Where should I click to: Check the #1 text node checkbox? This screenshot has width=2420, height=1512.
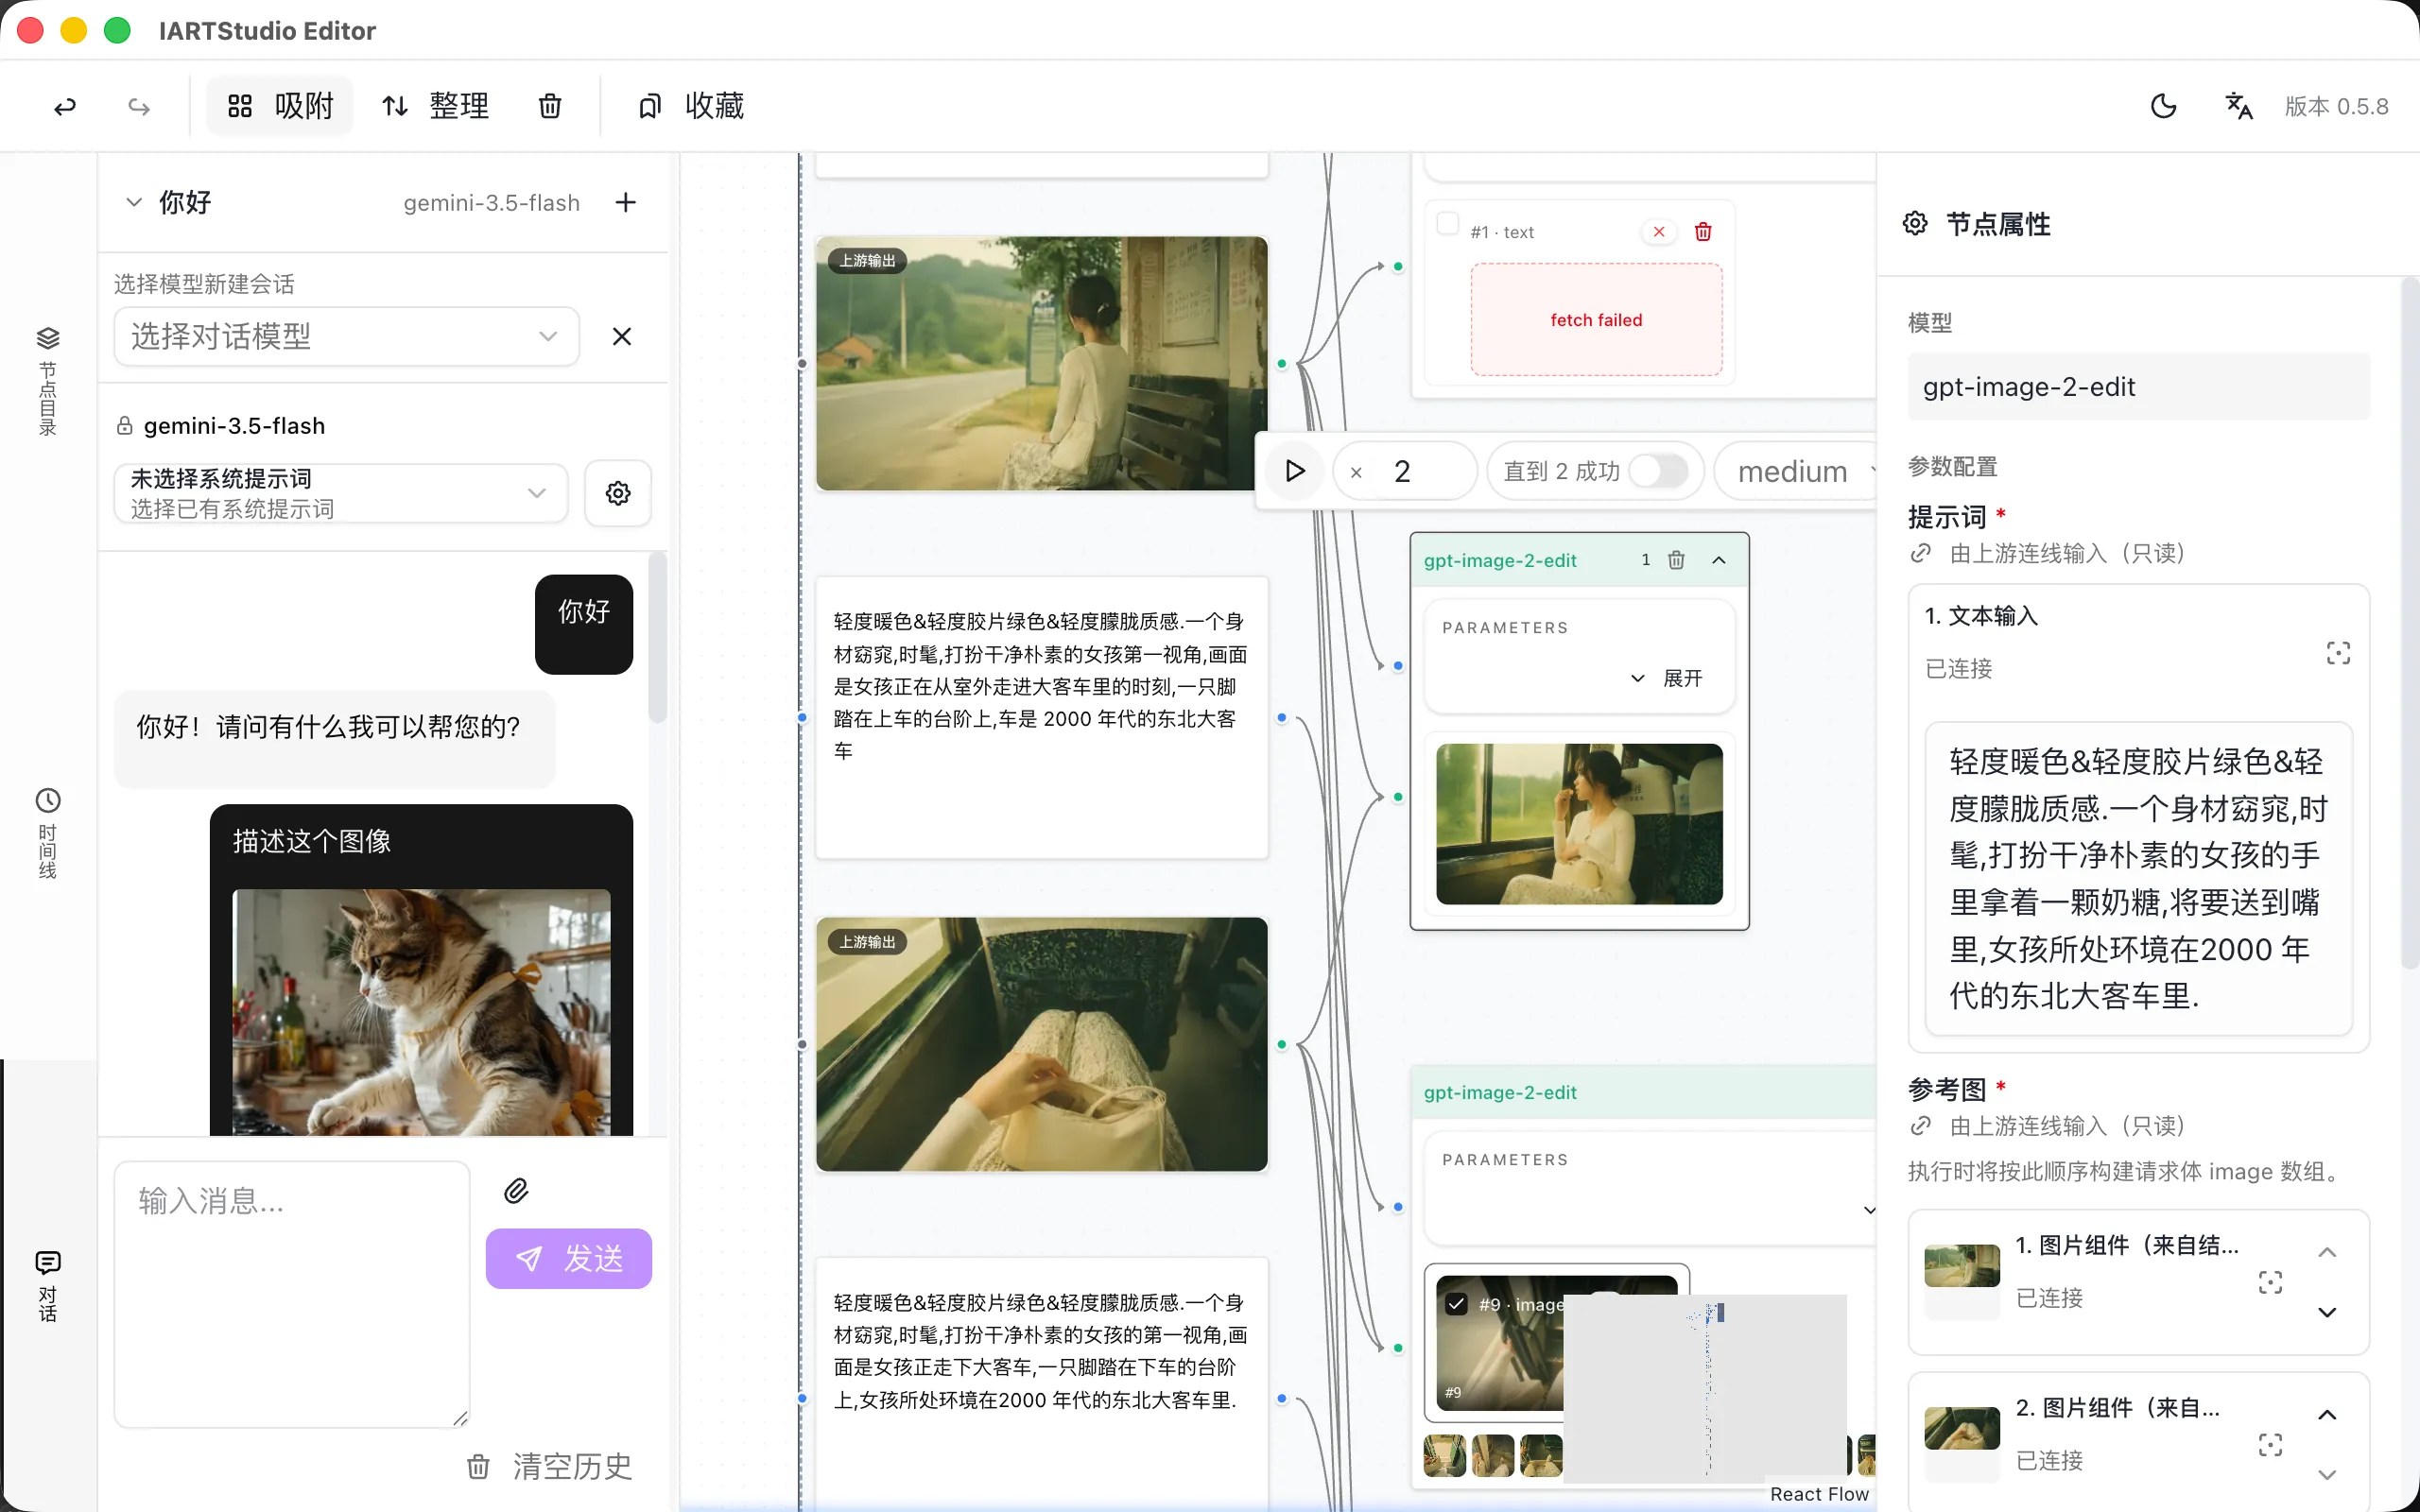click(1447, 224)
